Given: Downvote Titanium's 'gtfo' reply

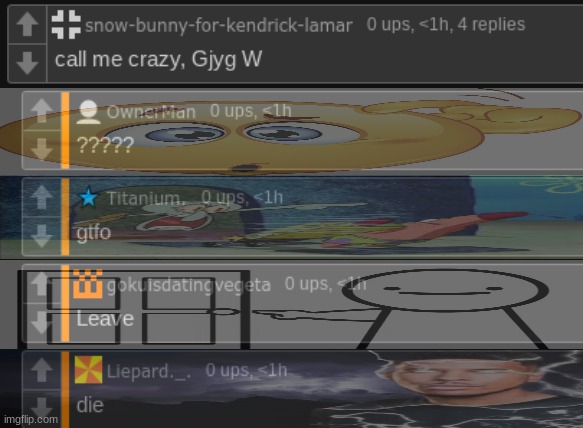Looking at the screenshot, I should (x=41, y=236).
